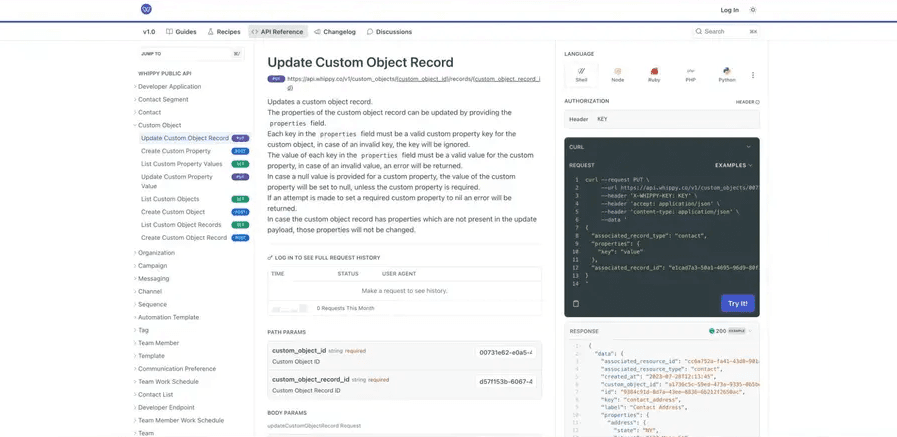The height and width of the screenshot is (437, 897).
Task: Collapse the CURL panel chevron
Action: coord(748,147)
